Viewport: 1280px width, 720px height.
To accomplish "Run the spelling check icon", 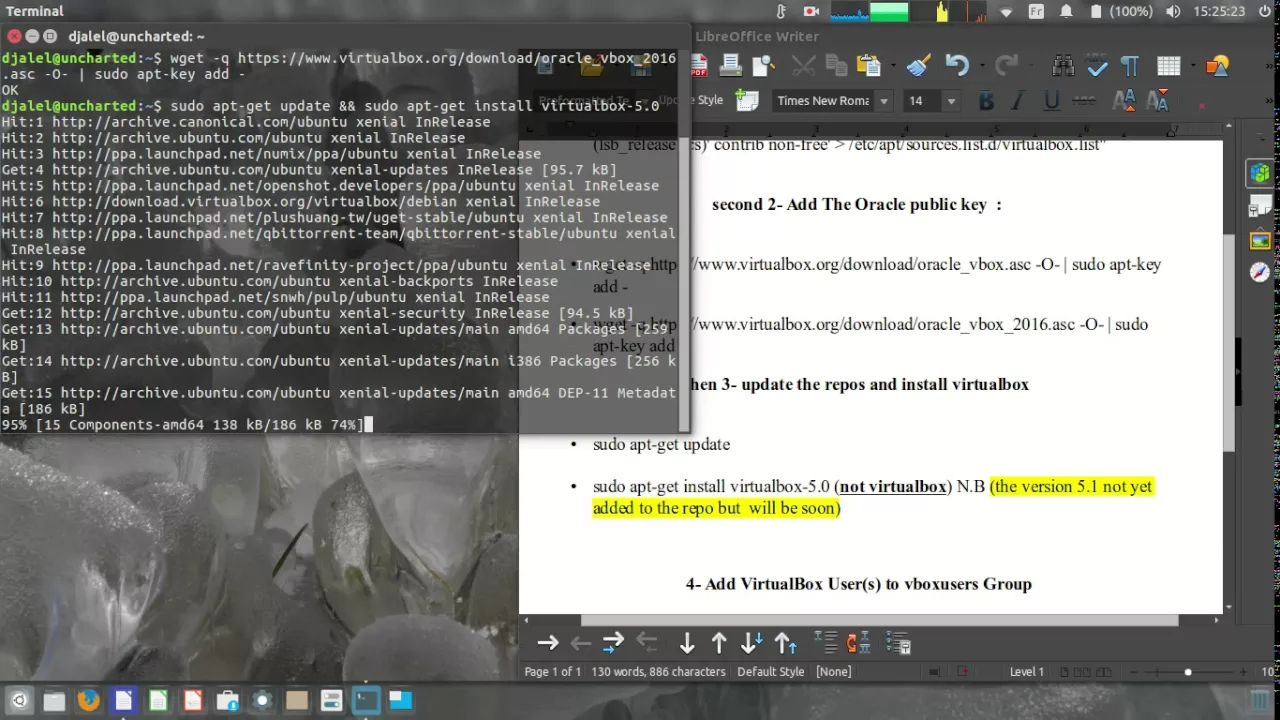I will (x=1097, y=66).
